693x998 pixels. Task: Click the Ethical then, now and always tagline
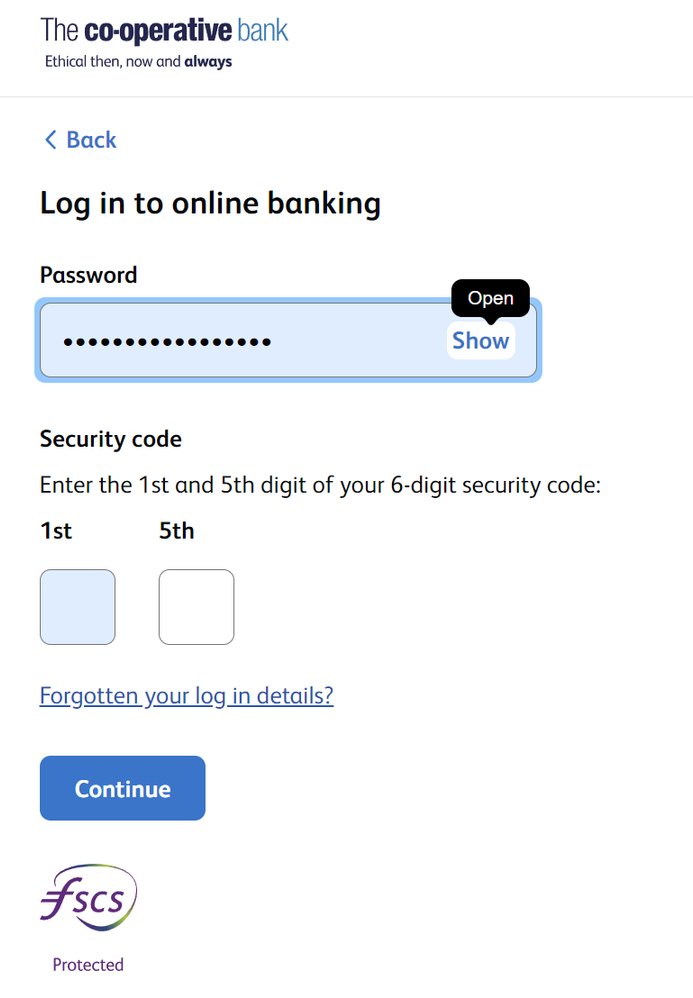(138, 62)
